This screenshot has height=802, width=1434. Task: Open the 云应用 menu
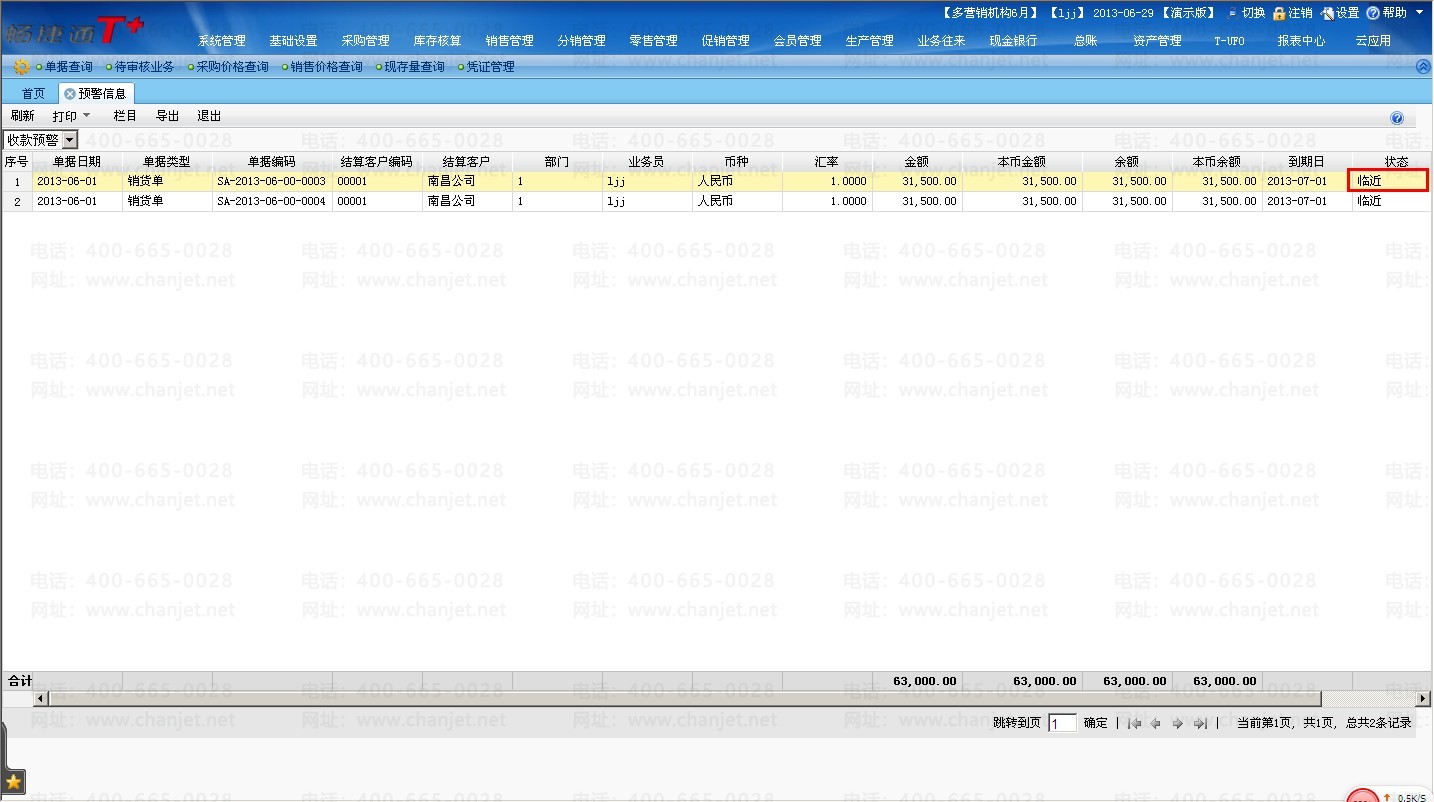click(1373, 41)
